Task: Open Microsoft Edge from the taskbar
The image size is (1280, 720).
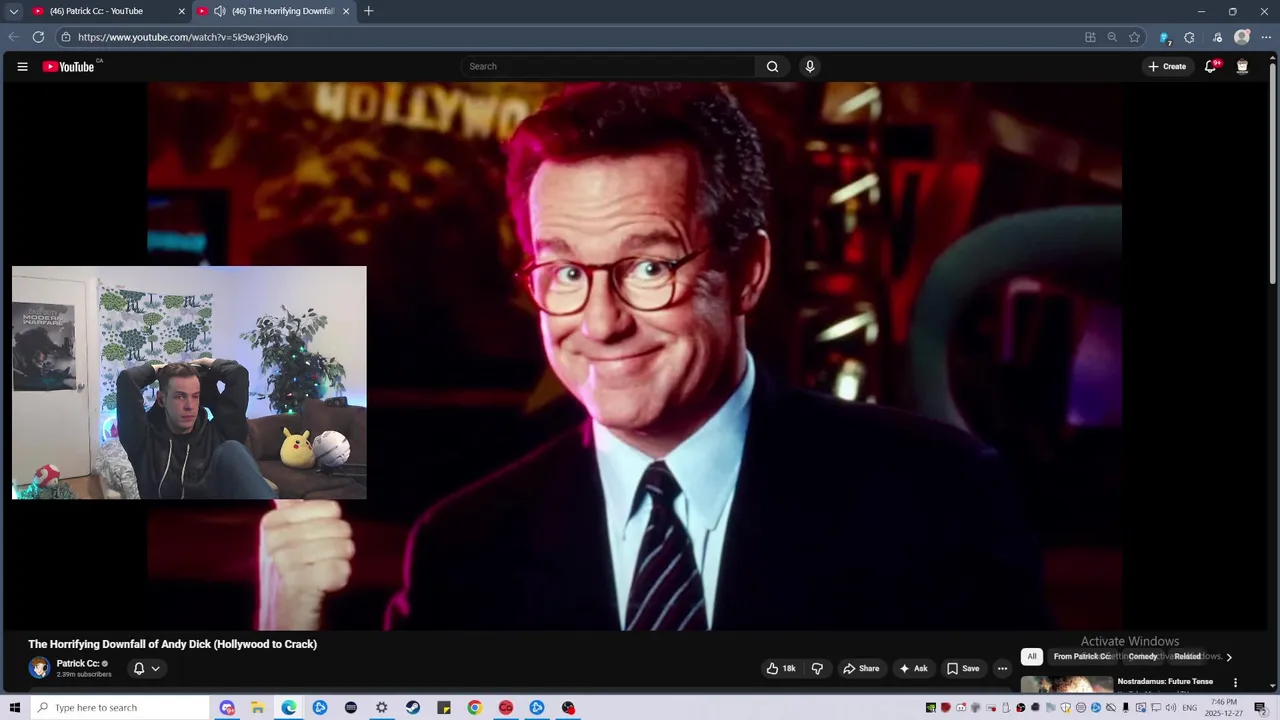Action: pos(289,708)
